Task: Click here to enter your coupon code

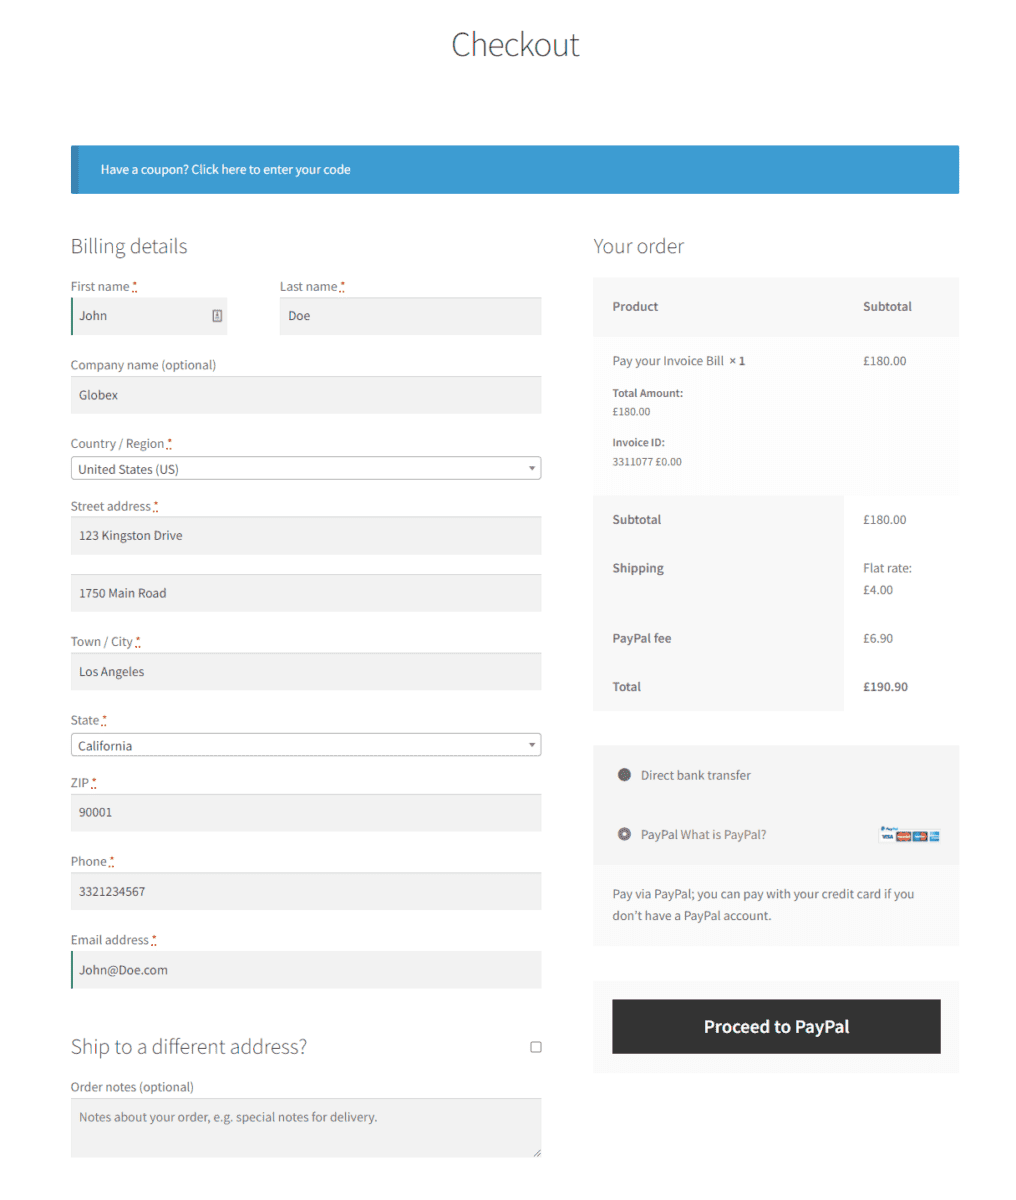Action: click(x=271, y=170)
